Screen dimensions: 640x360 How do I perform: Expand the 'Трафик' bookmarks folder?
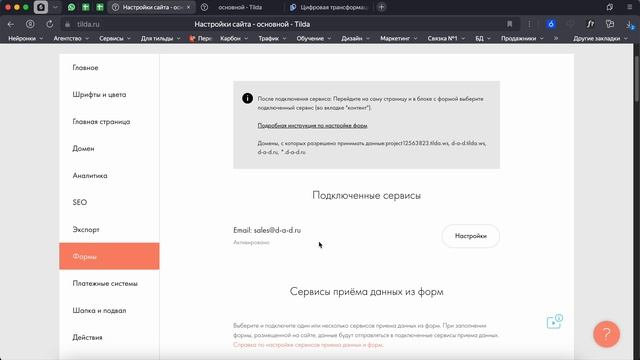[272, 38]
